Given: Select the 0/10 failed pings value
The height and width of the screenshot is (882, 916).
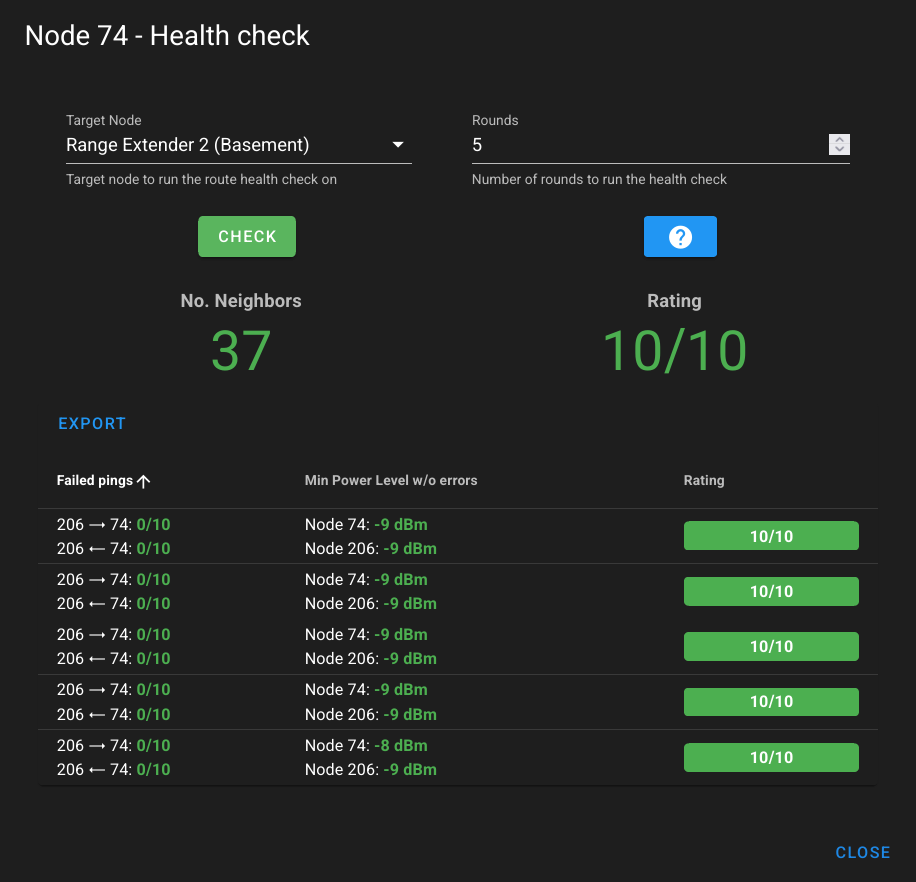Looking at the screenshot, I should coord(155,524).
